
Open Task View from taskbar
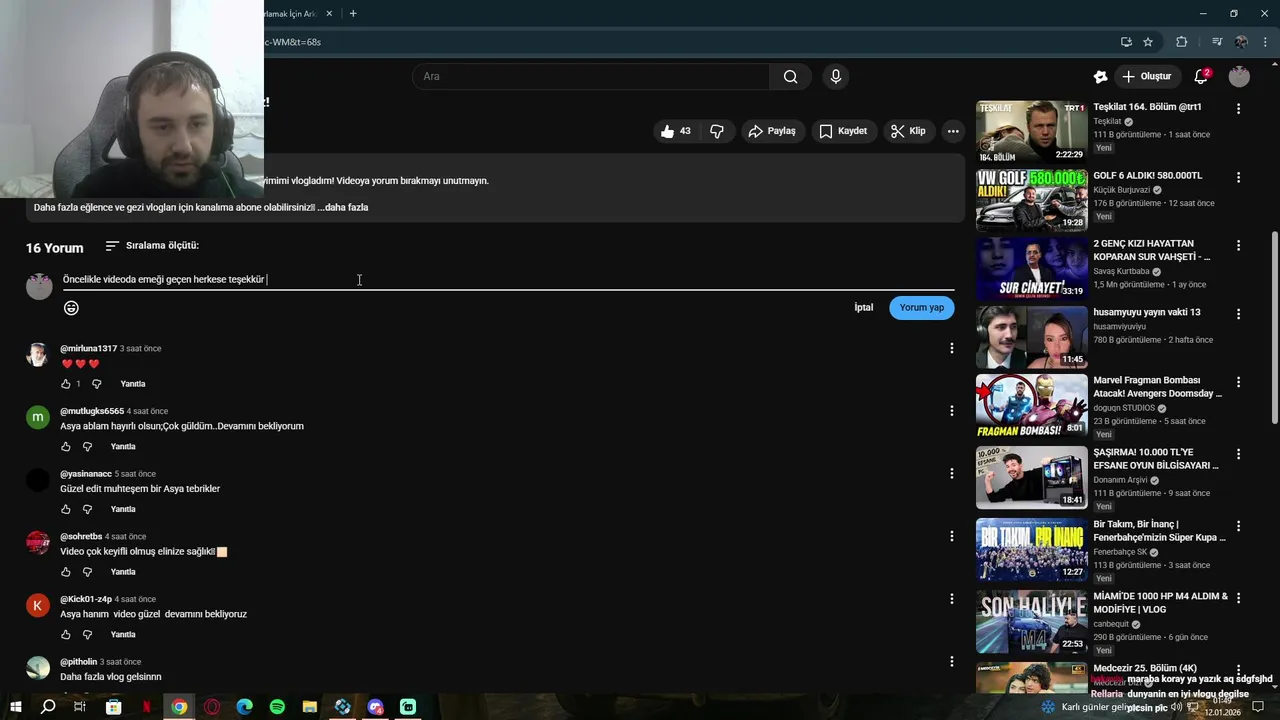pos(80,707)
